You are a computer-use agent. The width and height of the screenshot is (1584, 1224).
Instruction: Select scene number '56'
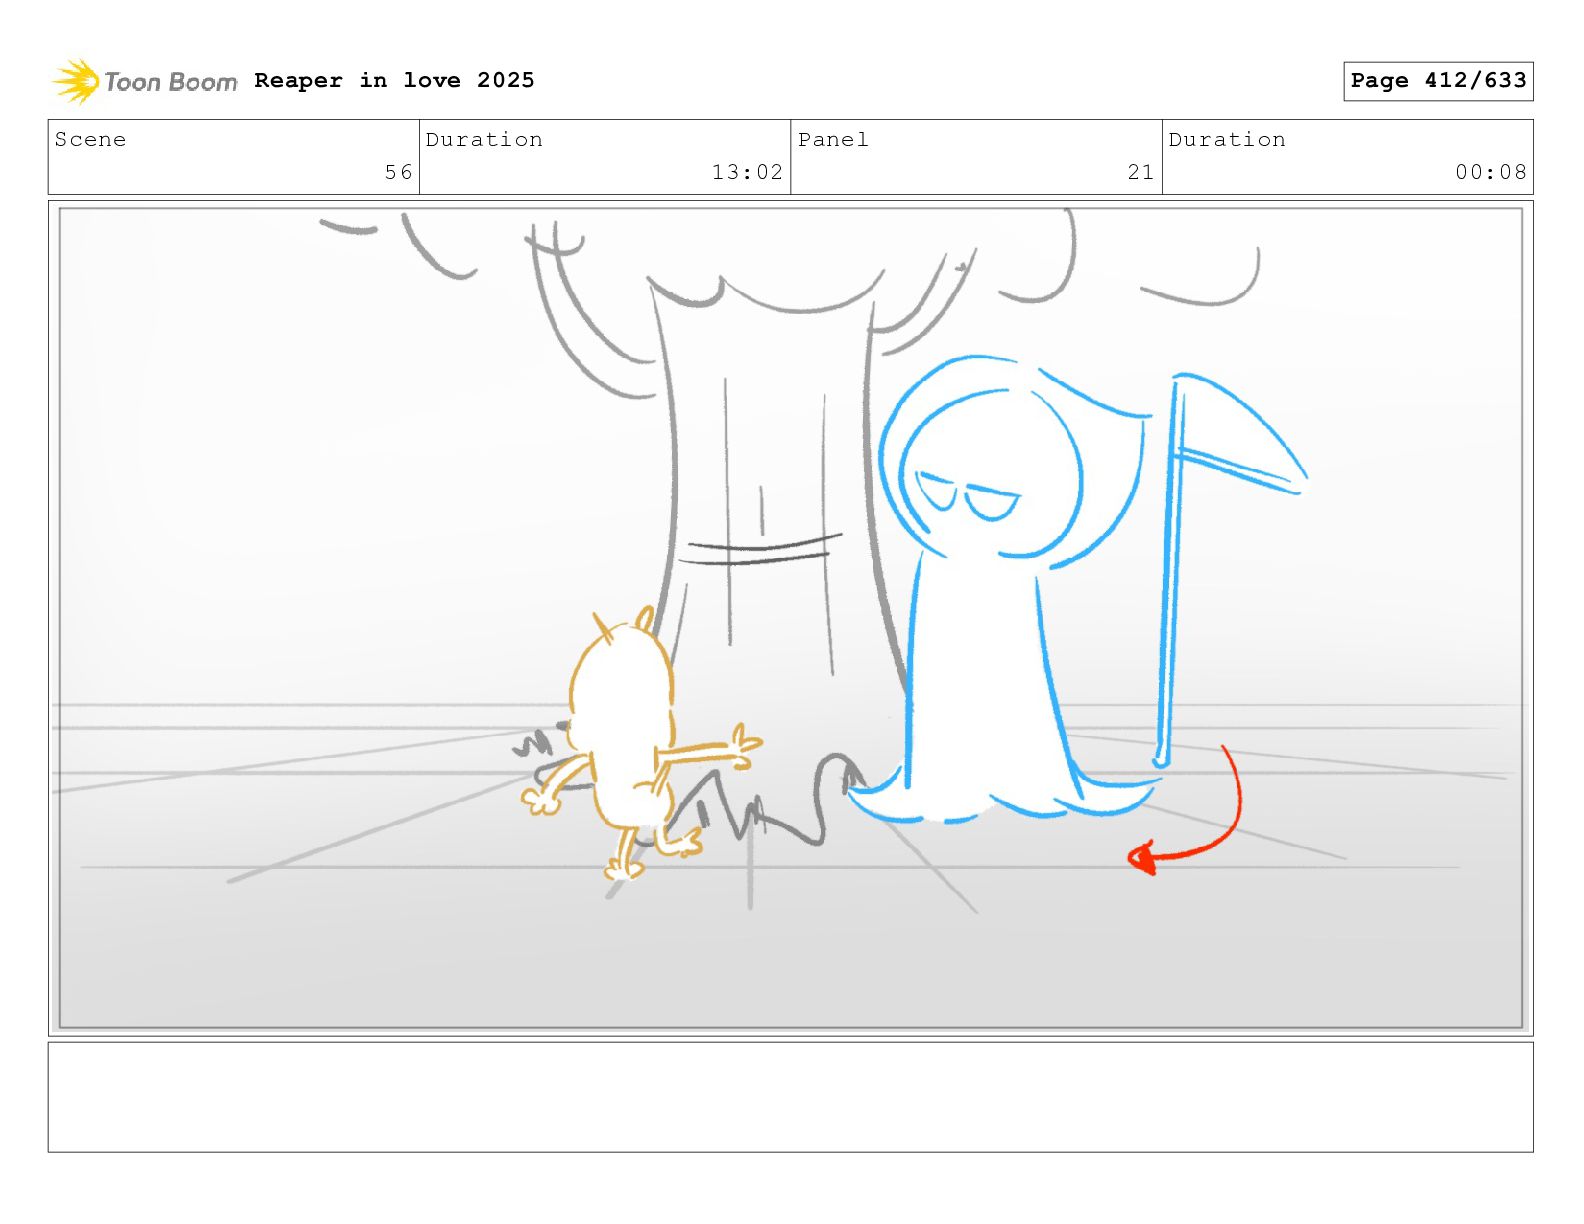point(399,172)
